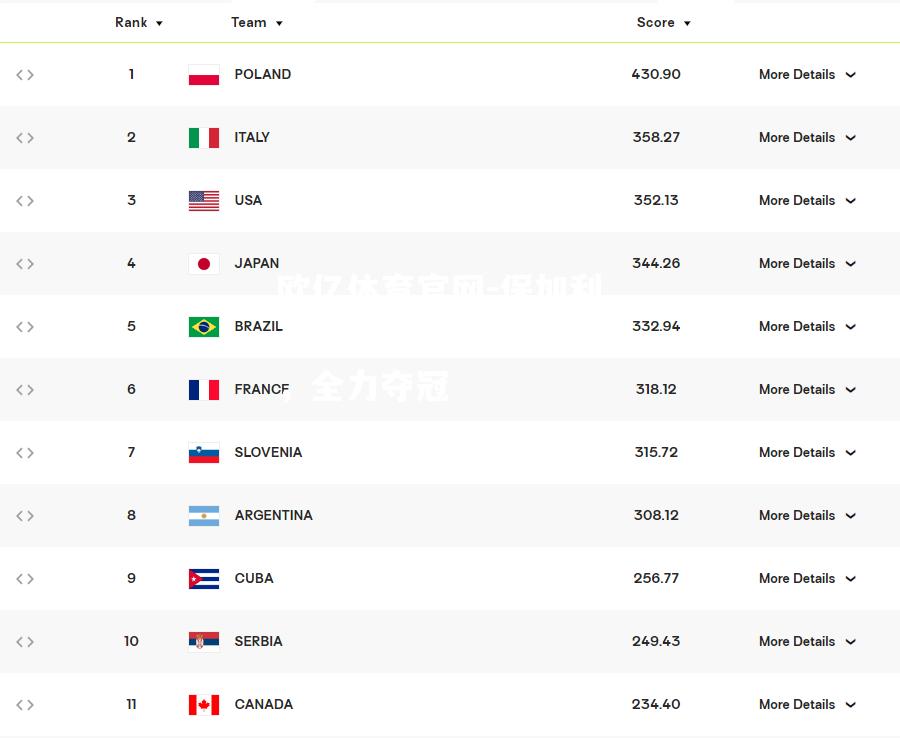Select the SLOVENIA team name
Image resolution: width=900 pixels, height=738 pixels.
point(268,452)
